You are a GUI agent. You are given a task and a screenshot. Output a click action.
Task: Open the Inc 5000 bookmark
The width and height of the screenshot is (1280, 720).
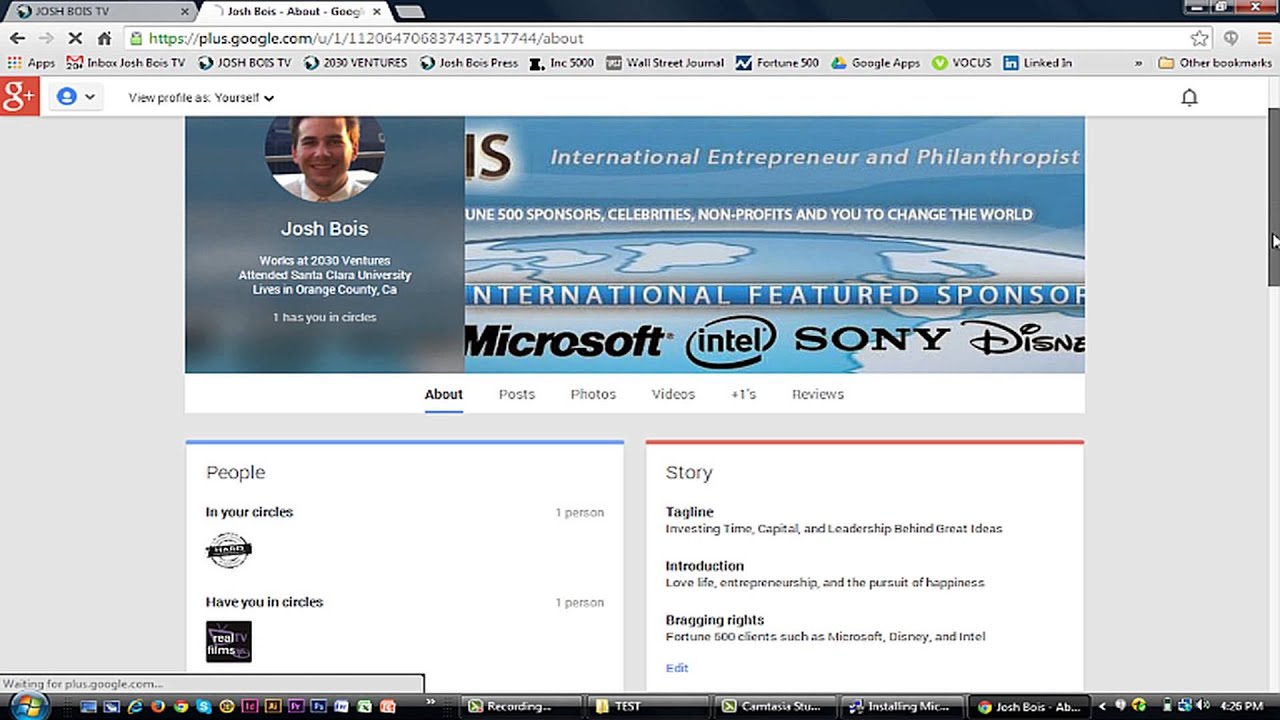pyautogui.click(x=561, y=62)
